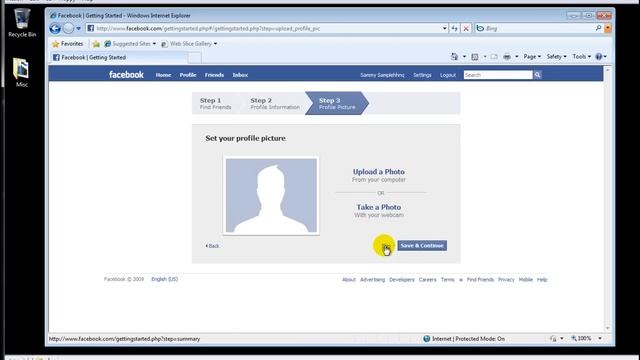Image resolution: width=640 pixels, height=360 pixels.
Task: Select the Misc folder on desktop
Action: click(22, 73)
